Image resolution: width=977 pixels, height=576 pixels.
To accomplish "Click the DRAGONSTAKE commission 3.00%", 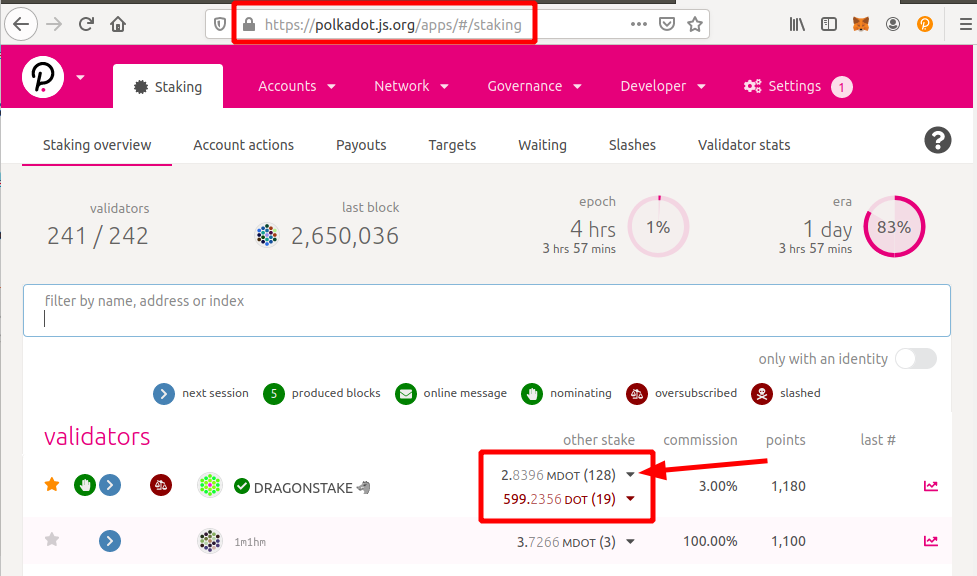I will coord(718,486).
